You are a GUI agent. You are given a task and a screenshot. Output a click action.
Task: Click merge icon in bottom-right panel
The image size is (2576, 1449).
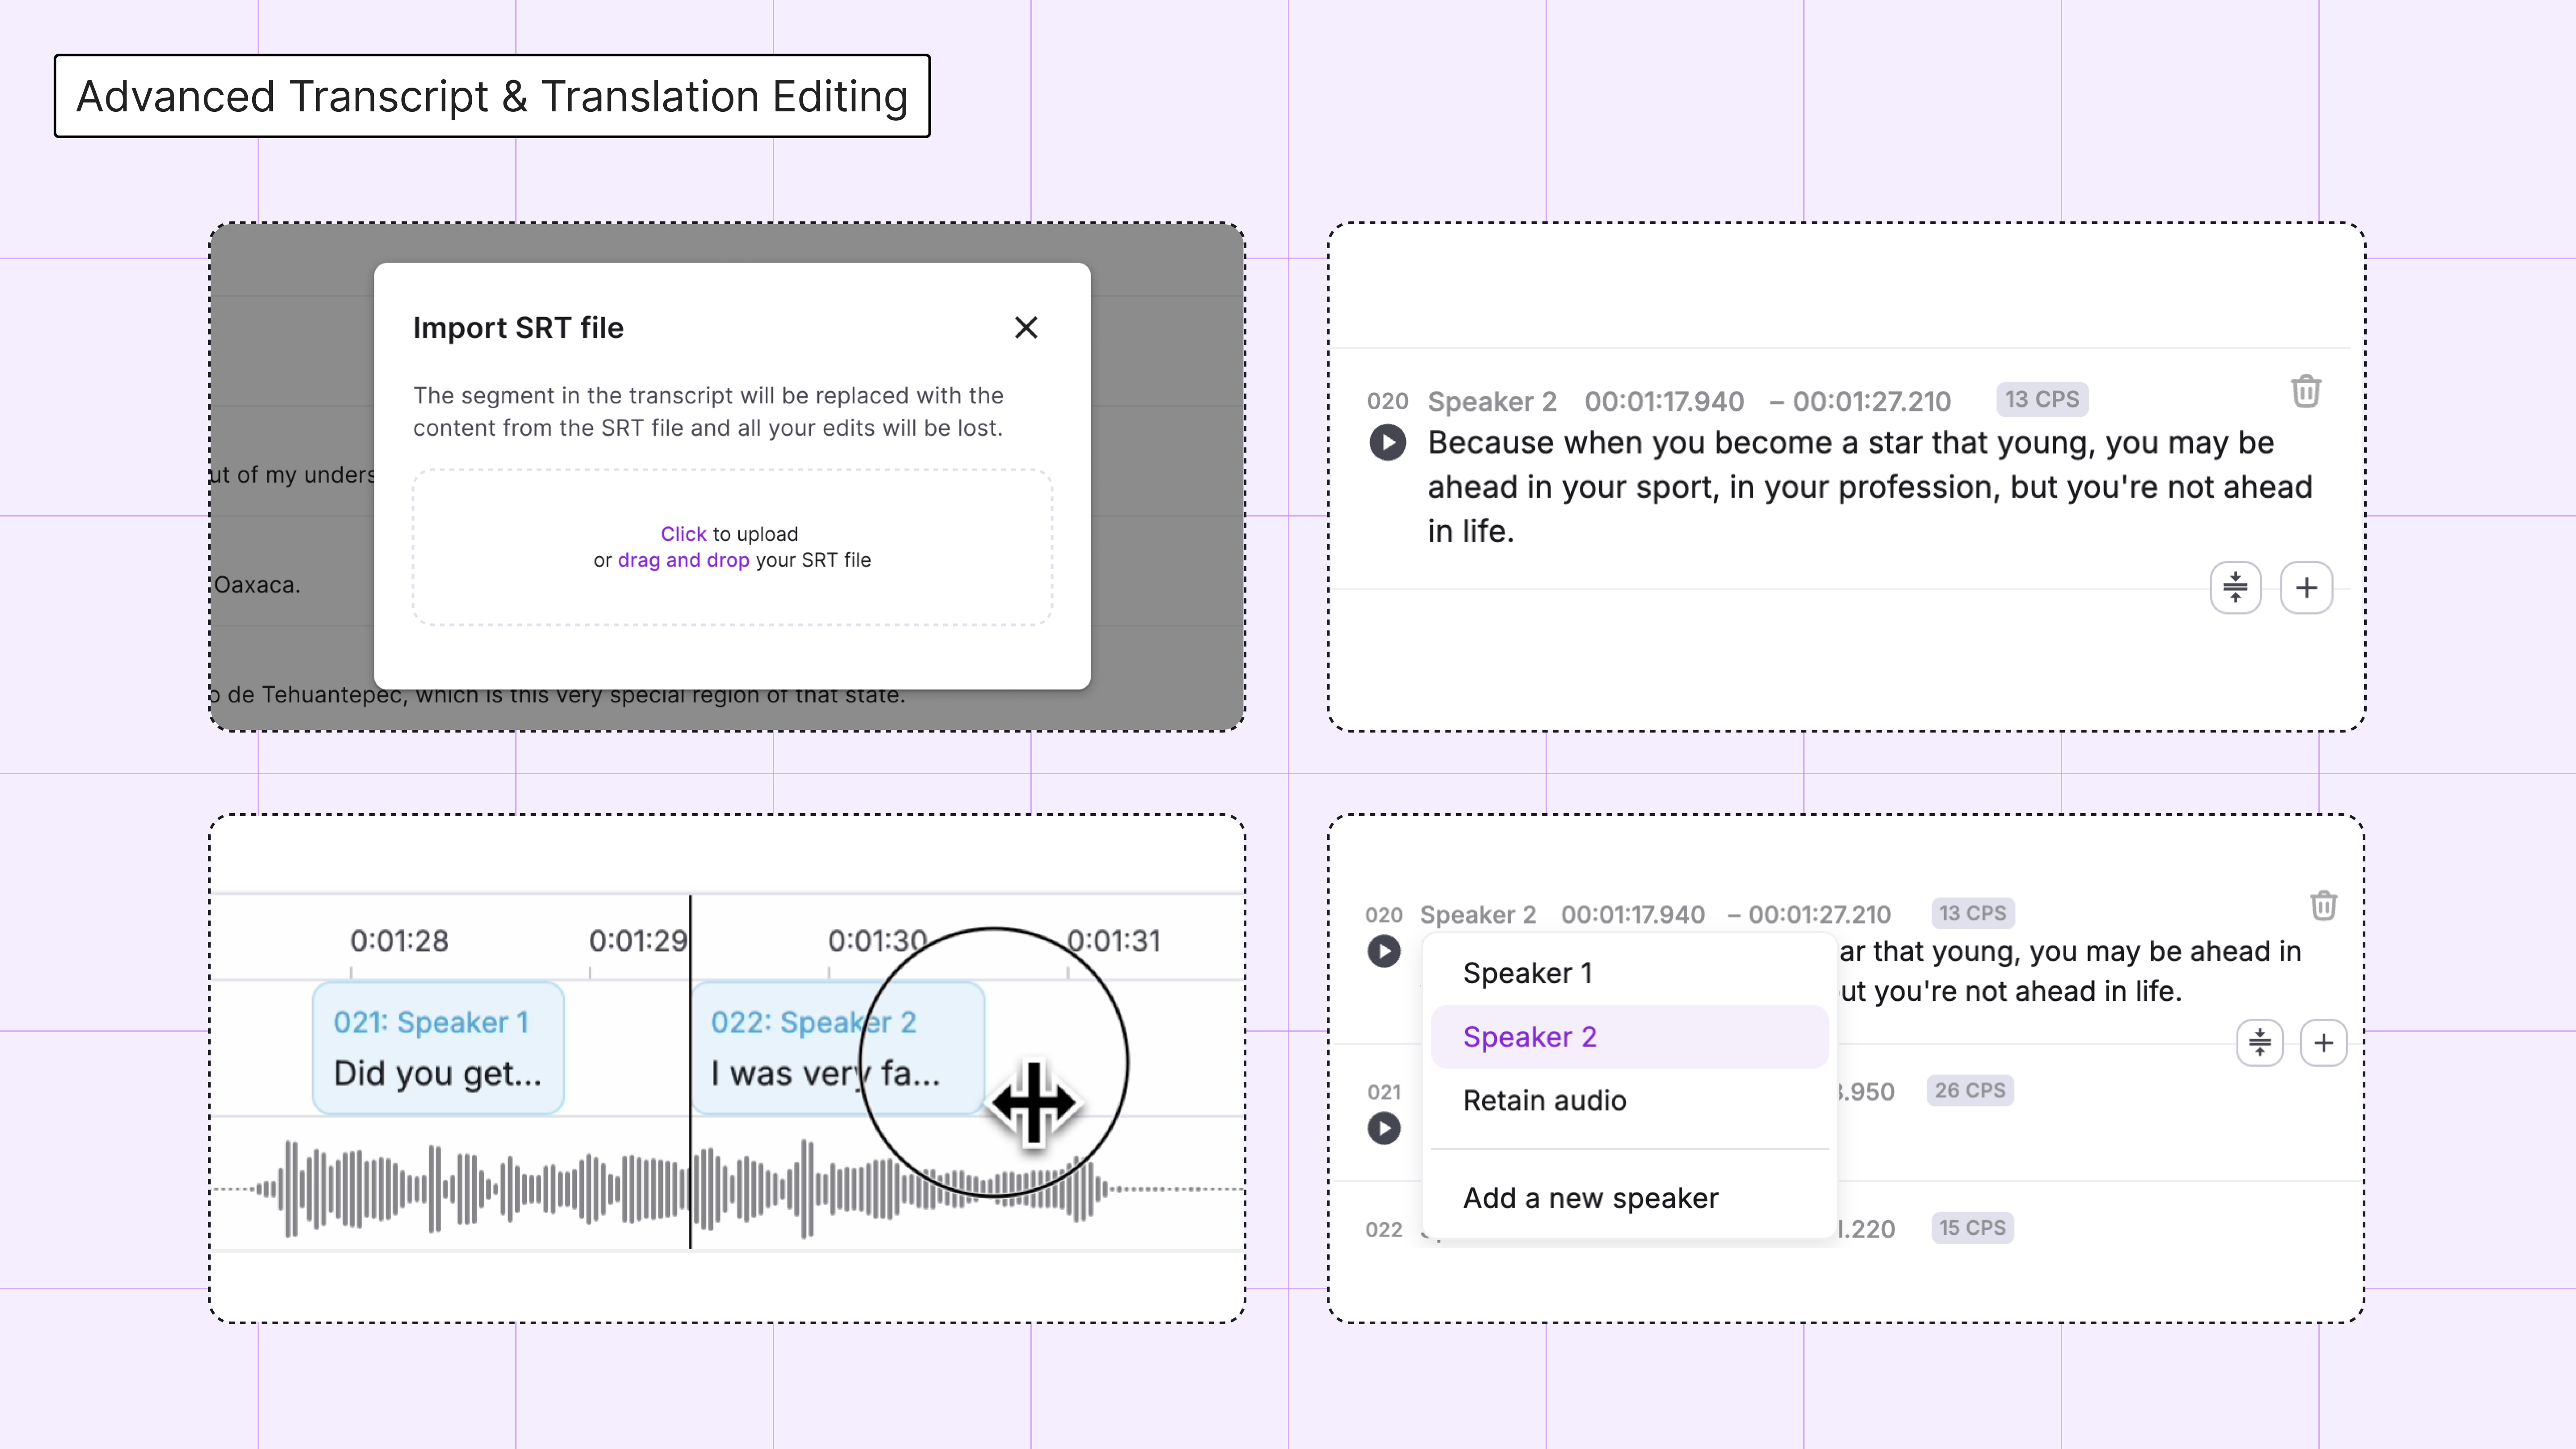tap(2259, 1043)
